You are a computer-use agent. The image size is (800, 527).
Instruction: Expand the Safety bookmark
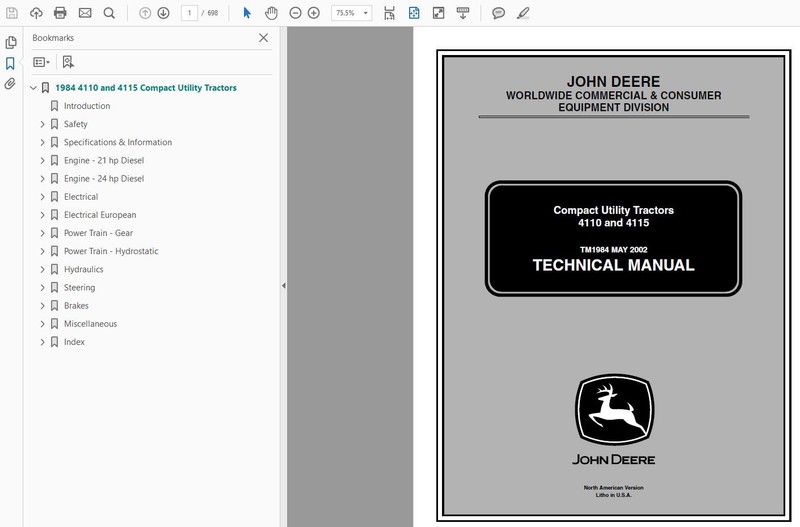point(42,124)
